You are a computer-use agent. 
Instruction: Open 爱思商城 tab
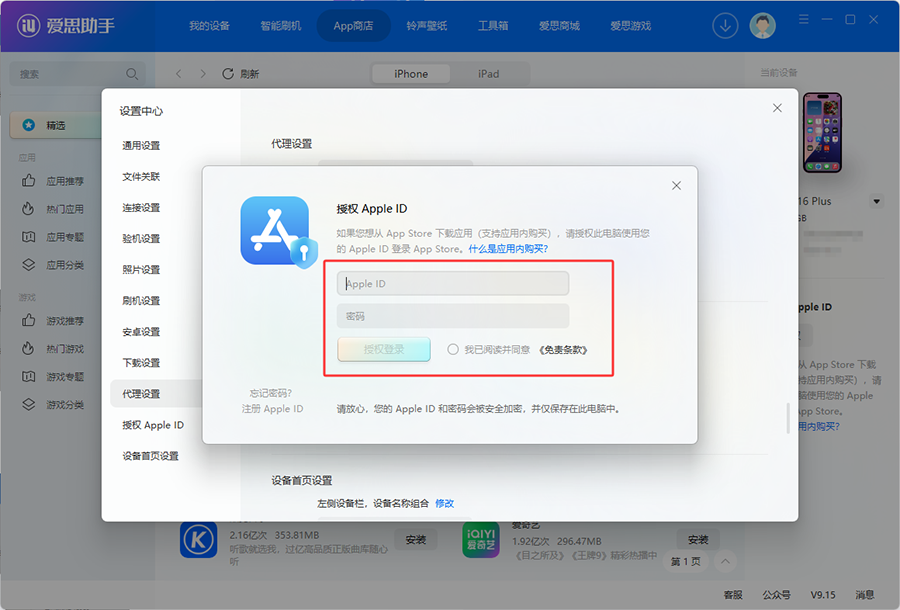click(559, 26)
